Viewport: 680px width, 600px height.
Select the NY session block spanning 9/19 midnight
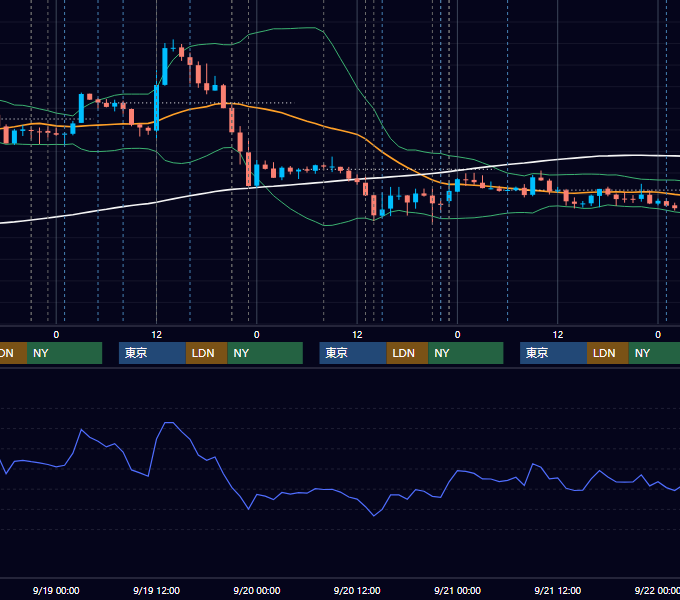point(64,353)
